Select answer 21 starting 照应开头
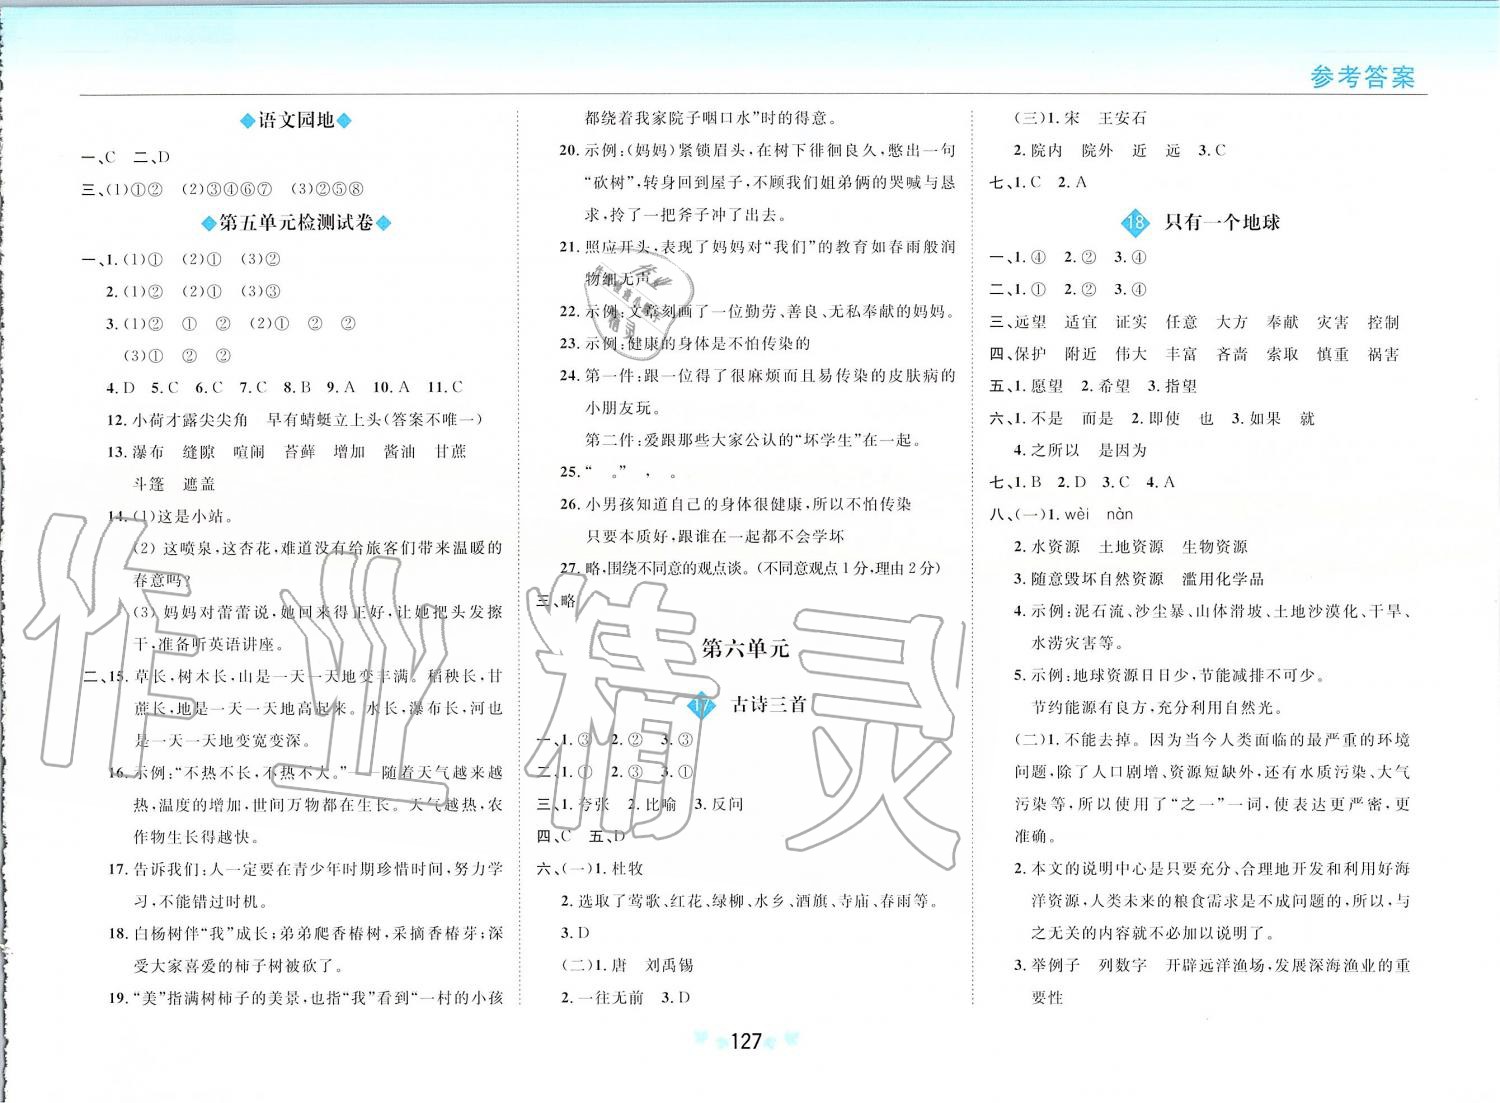Screen dimensions: 1500x1103 click(x=757, y=246)
